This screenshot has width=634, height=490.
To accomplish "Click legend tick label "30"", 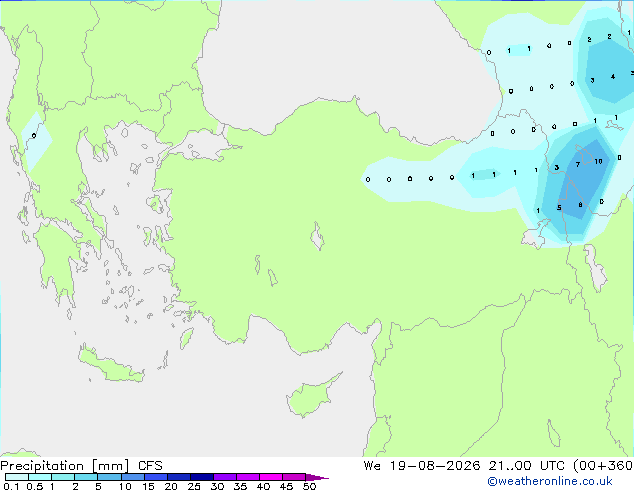I will pyautogui.click(x=217, y=486).
